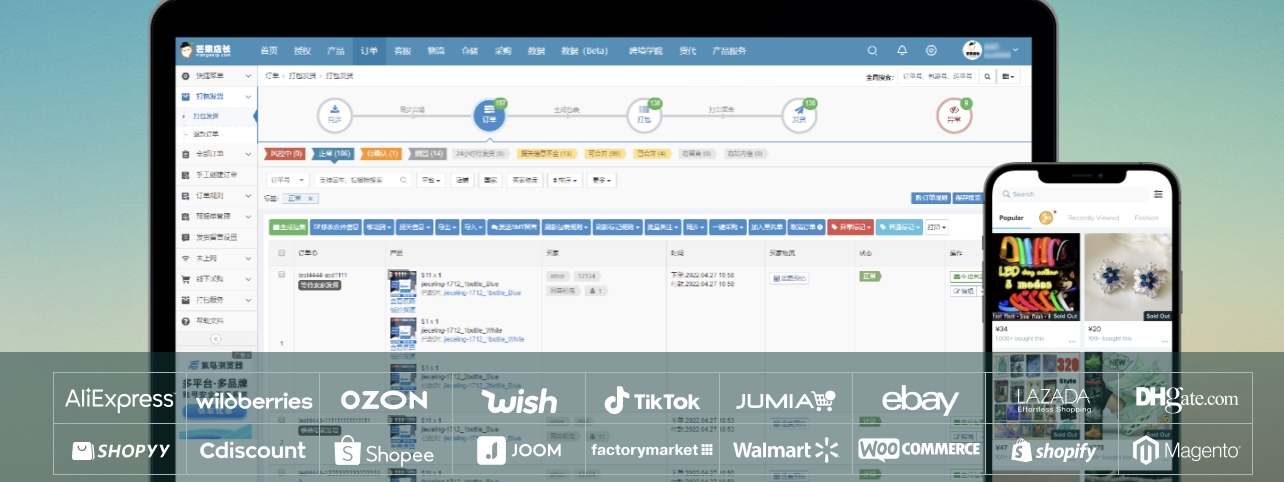Click the 打包服务 sidebar icon
The height and width of the screenshot is (482, 1284).
(186, 300)
